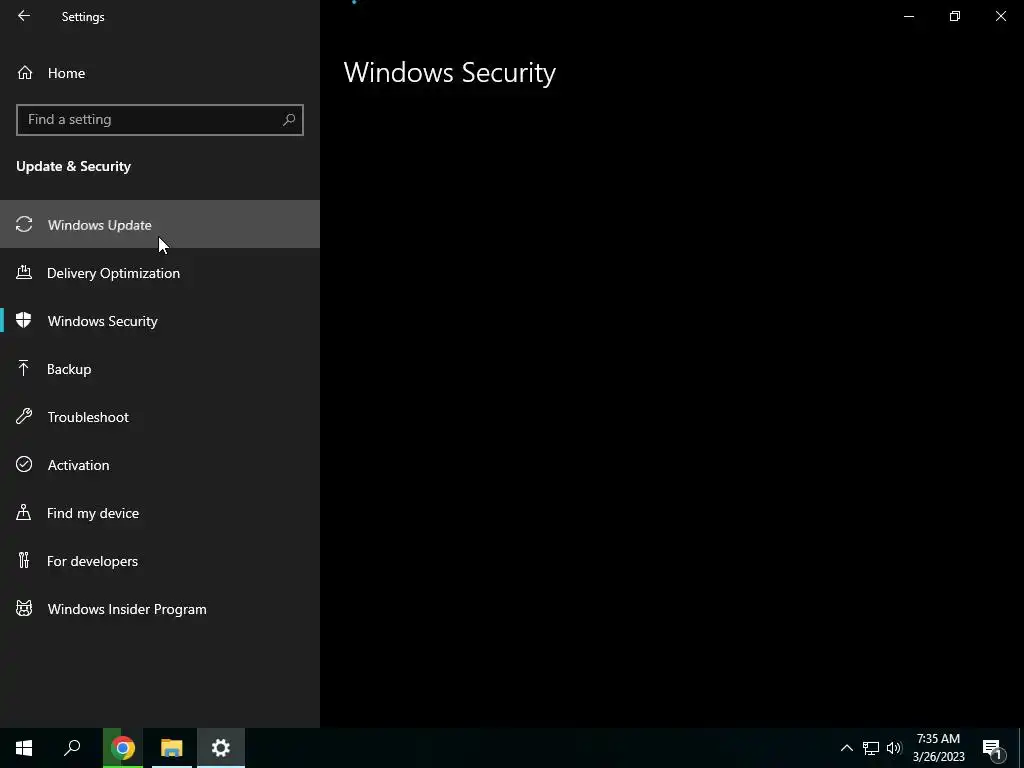This screenshot has height=768, width=1024.
Task: Click the Windows Update refresh arrows icon
Action: pyautogui.click(x=24, y=225)
